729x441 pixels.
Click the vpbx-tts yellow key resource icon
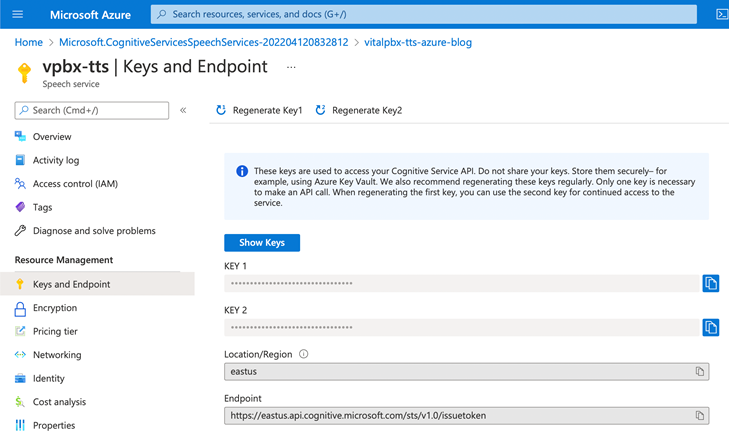tap(24, 73)
